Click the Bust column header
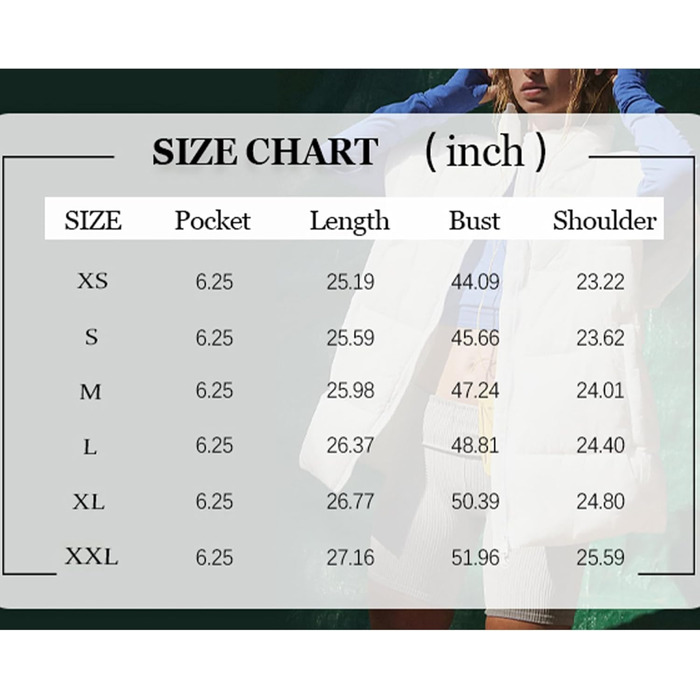 pos(474,220)
